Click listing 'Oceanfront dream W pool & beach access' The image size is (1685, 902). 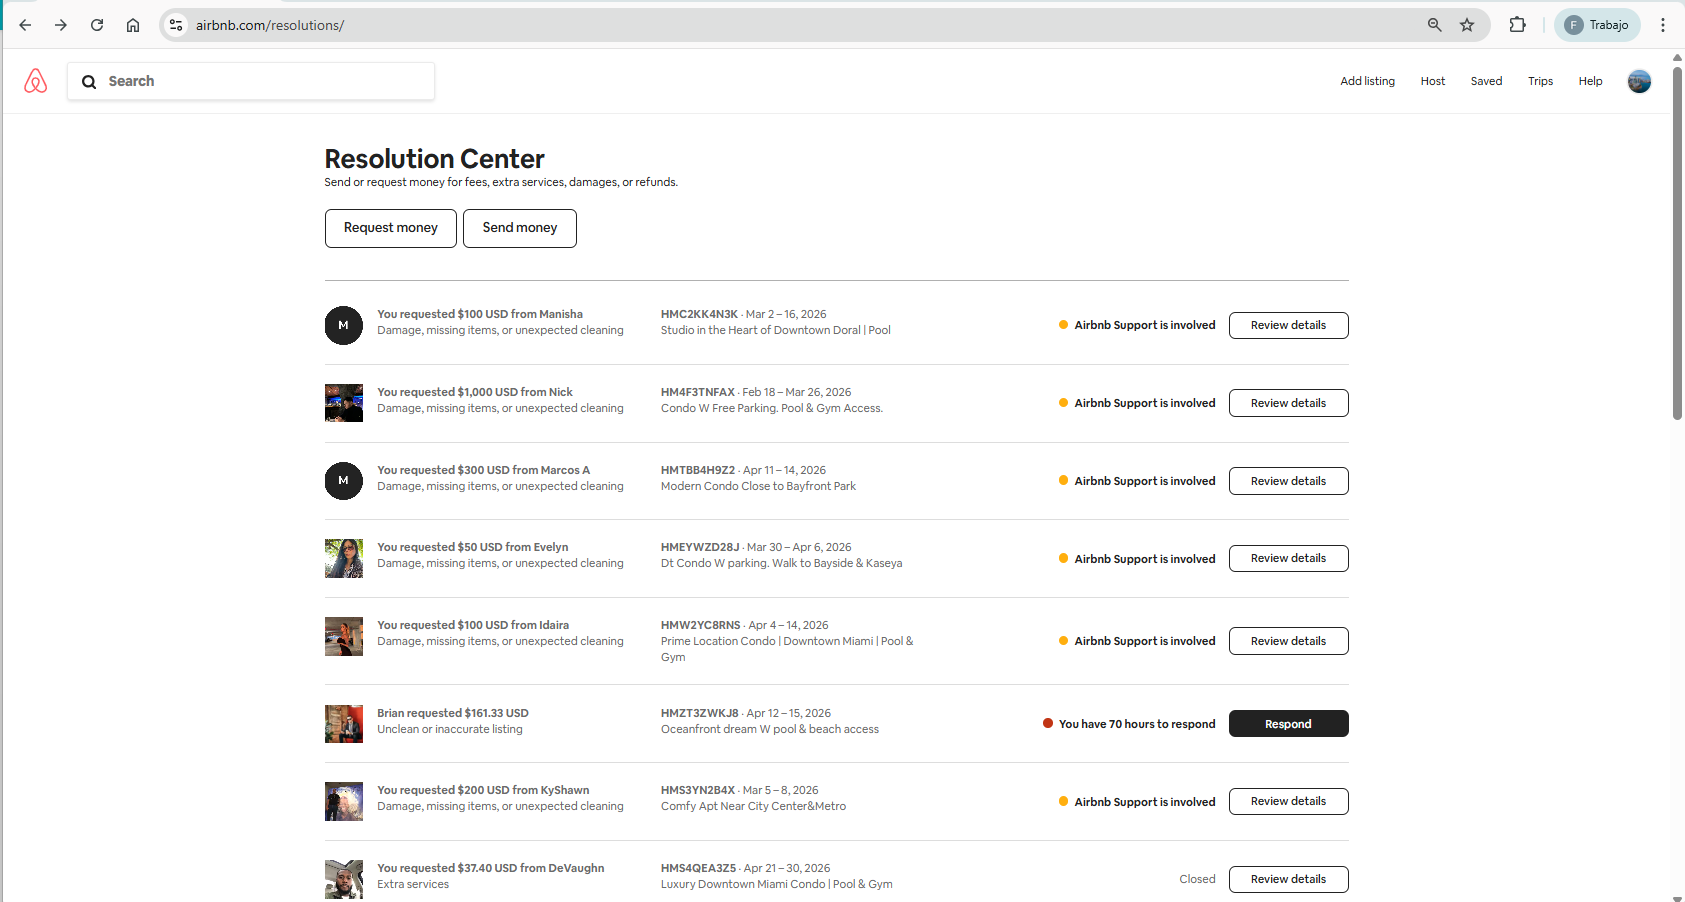point(770,729)
